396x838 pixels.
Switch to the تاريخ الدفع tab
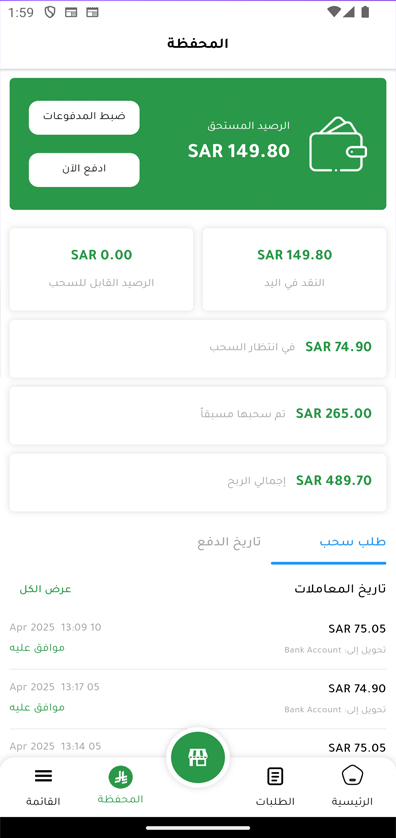(229, 541)
